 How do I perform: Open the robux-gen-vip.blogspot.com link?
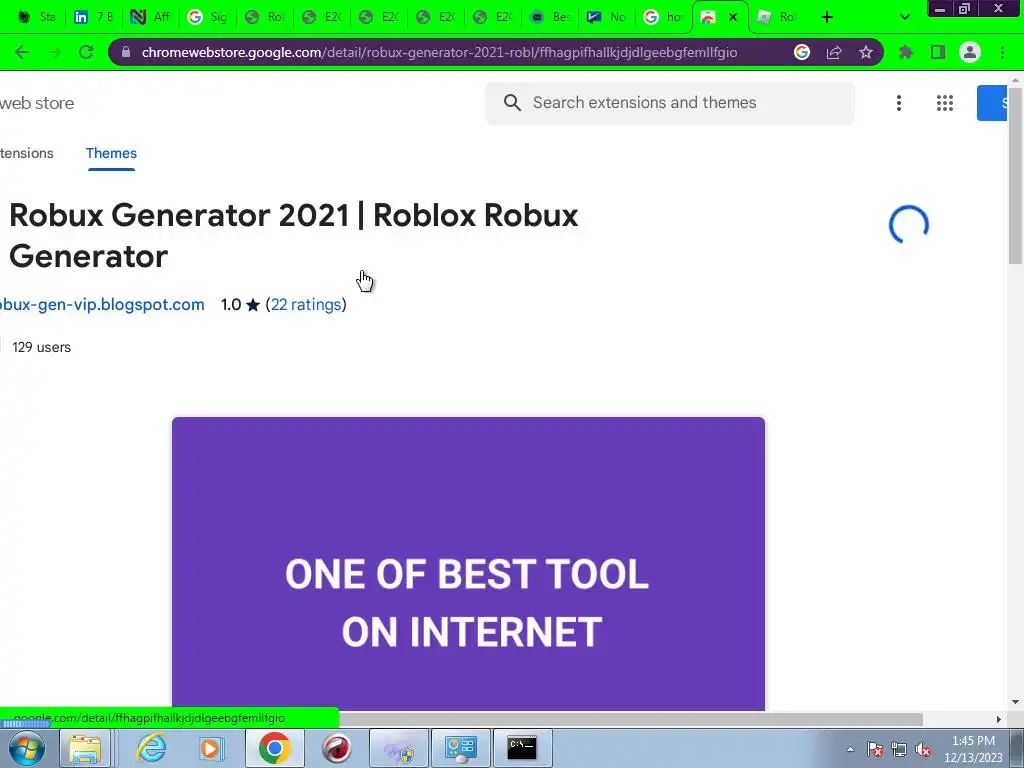(102, 304)
